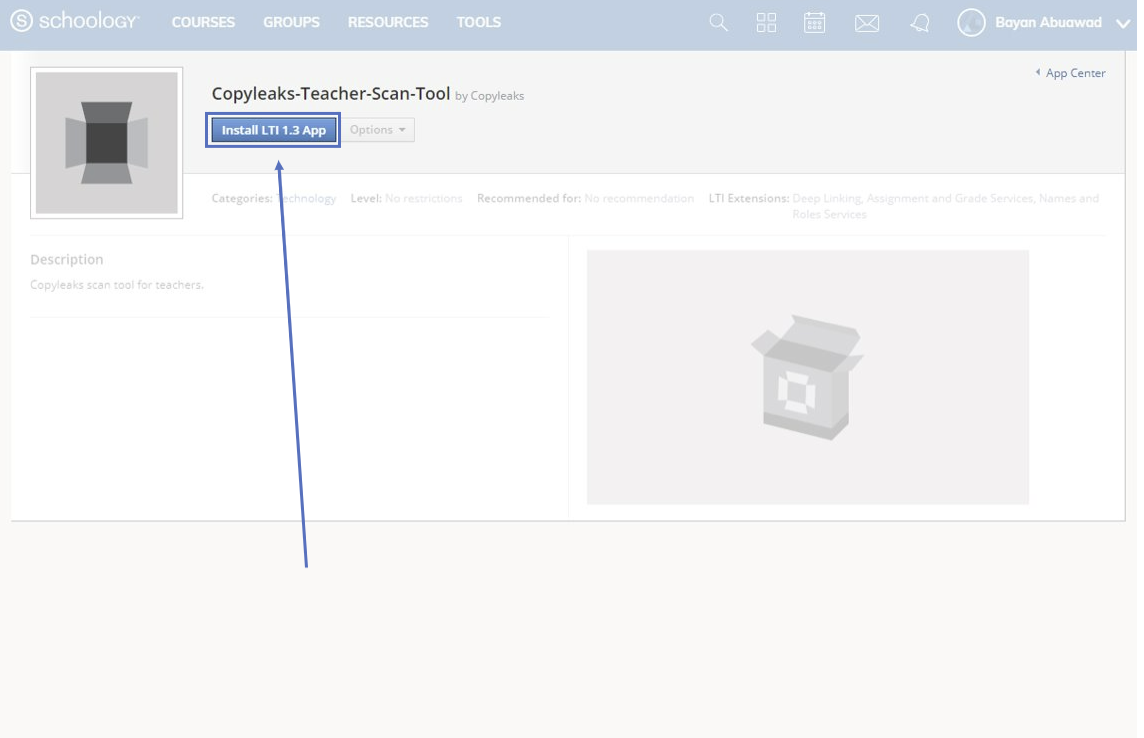Click the large app screenshot placeholder

click(x=808, y=377)
